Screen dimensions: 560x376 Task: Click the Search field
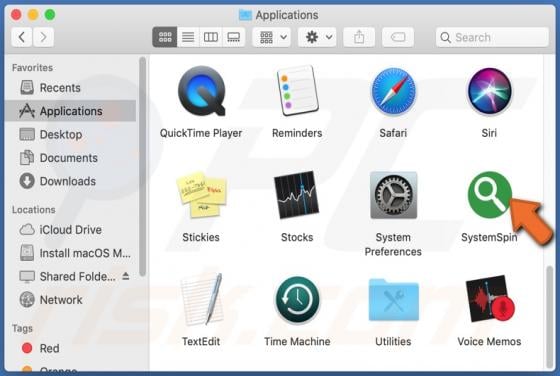pyautogui.click(x=492, y=37)
